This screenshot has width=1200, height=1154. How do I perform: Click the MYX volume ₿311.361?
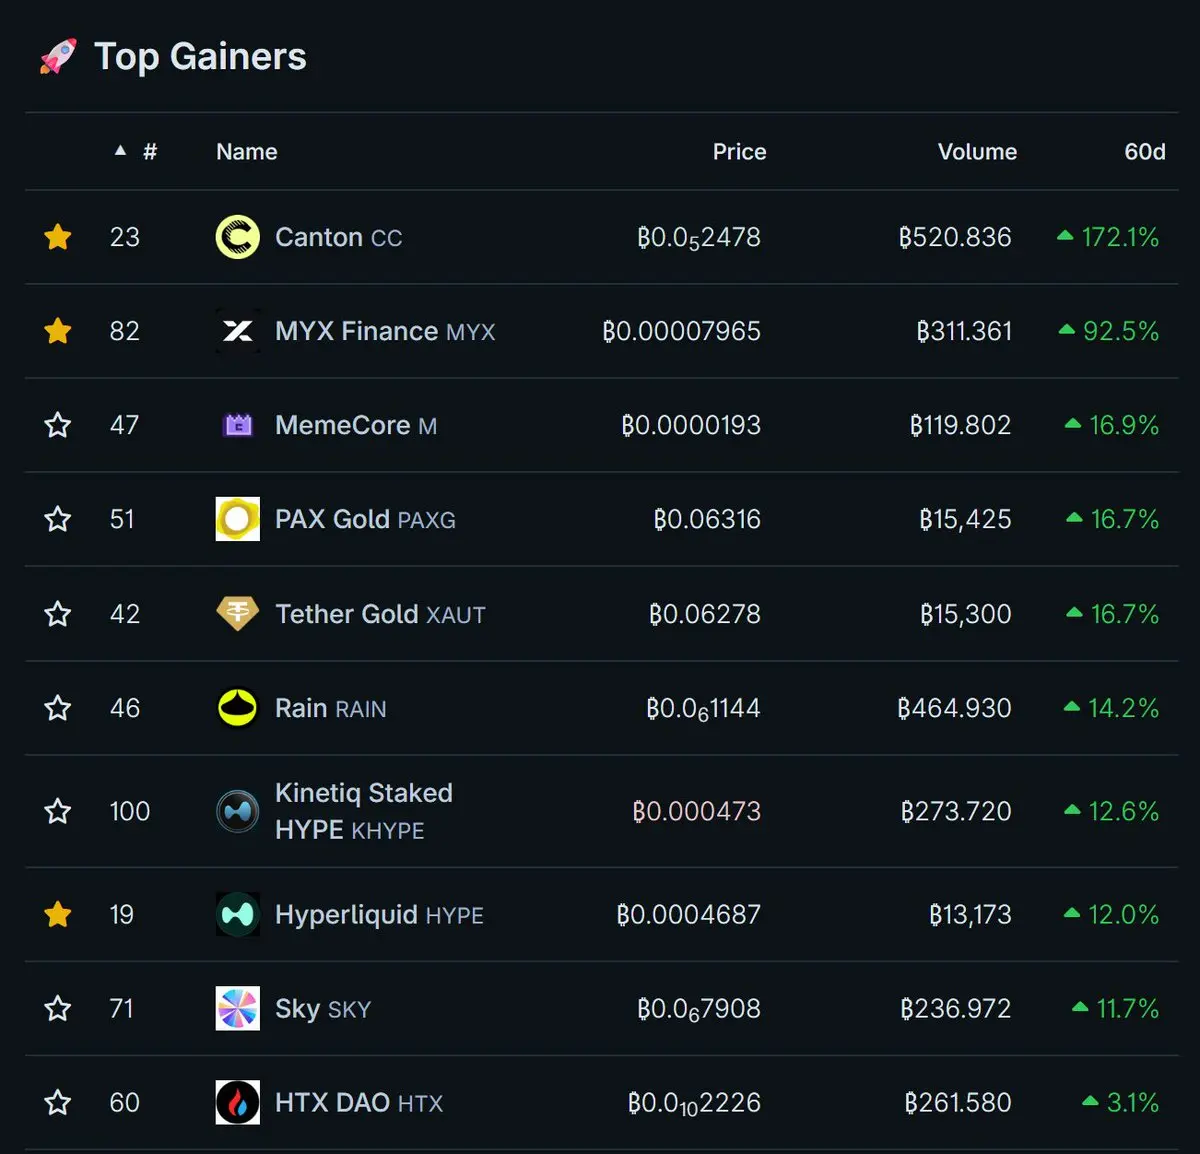[x=964, y=331]
